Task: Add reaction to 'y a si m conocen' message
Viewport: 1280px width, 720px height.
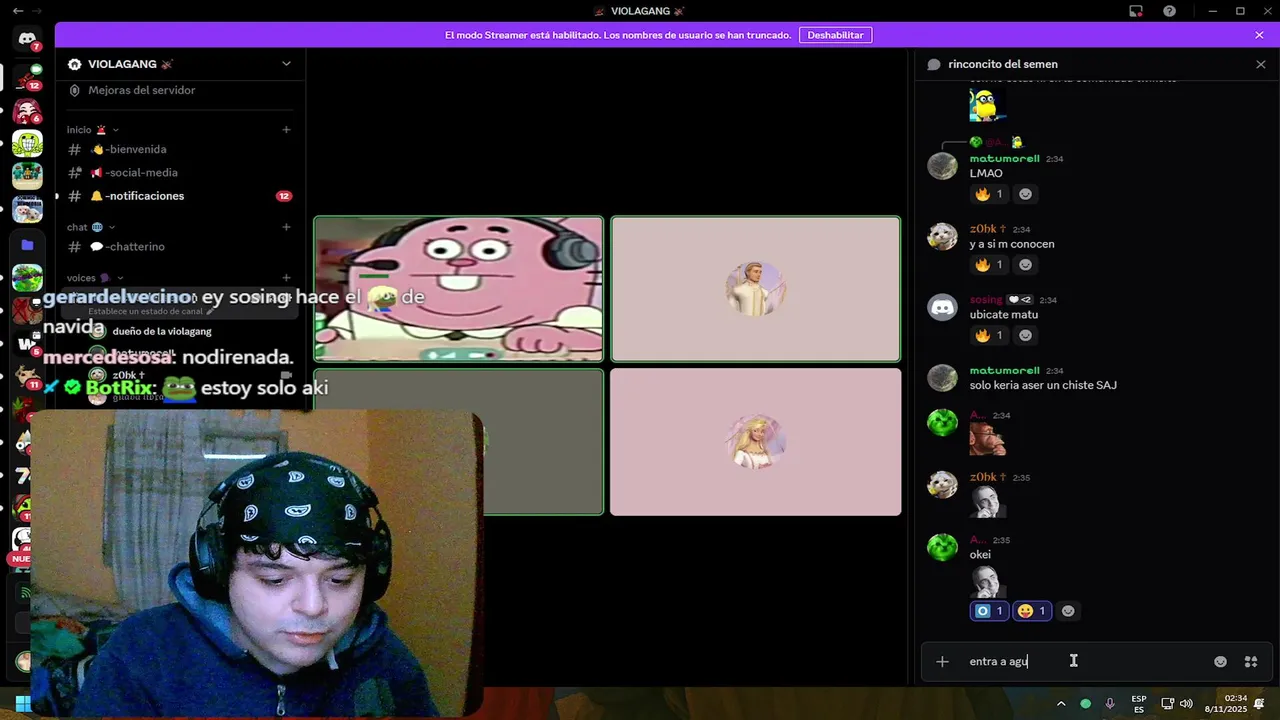Action: [x=1025, y=265]
